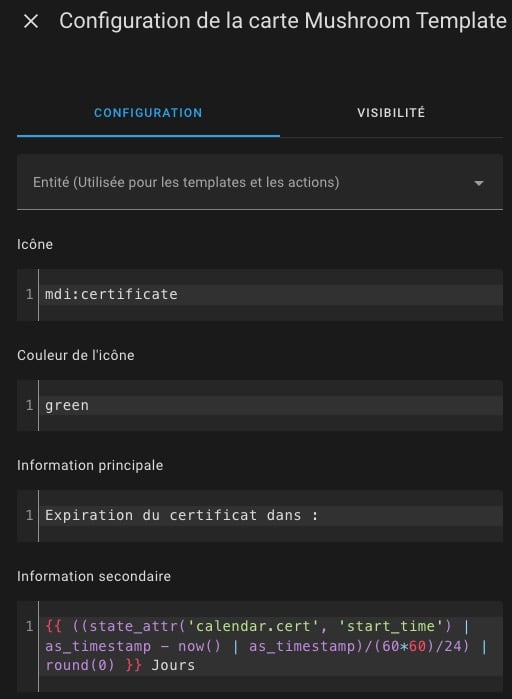Click the word Jours in the template
The width and height of the screenshot is (512, 699).
click(x=173, y=666)
